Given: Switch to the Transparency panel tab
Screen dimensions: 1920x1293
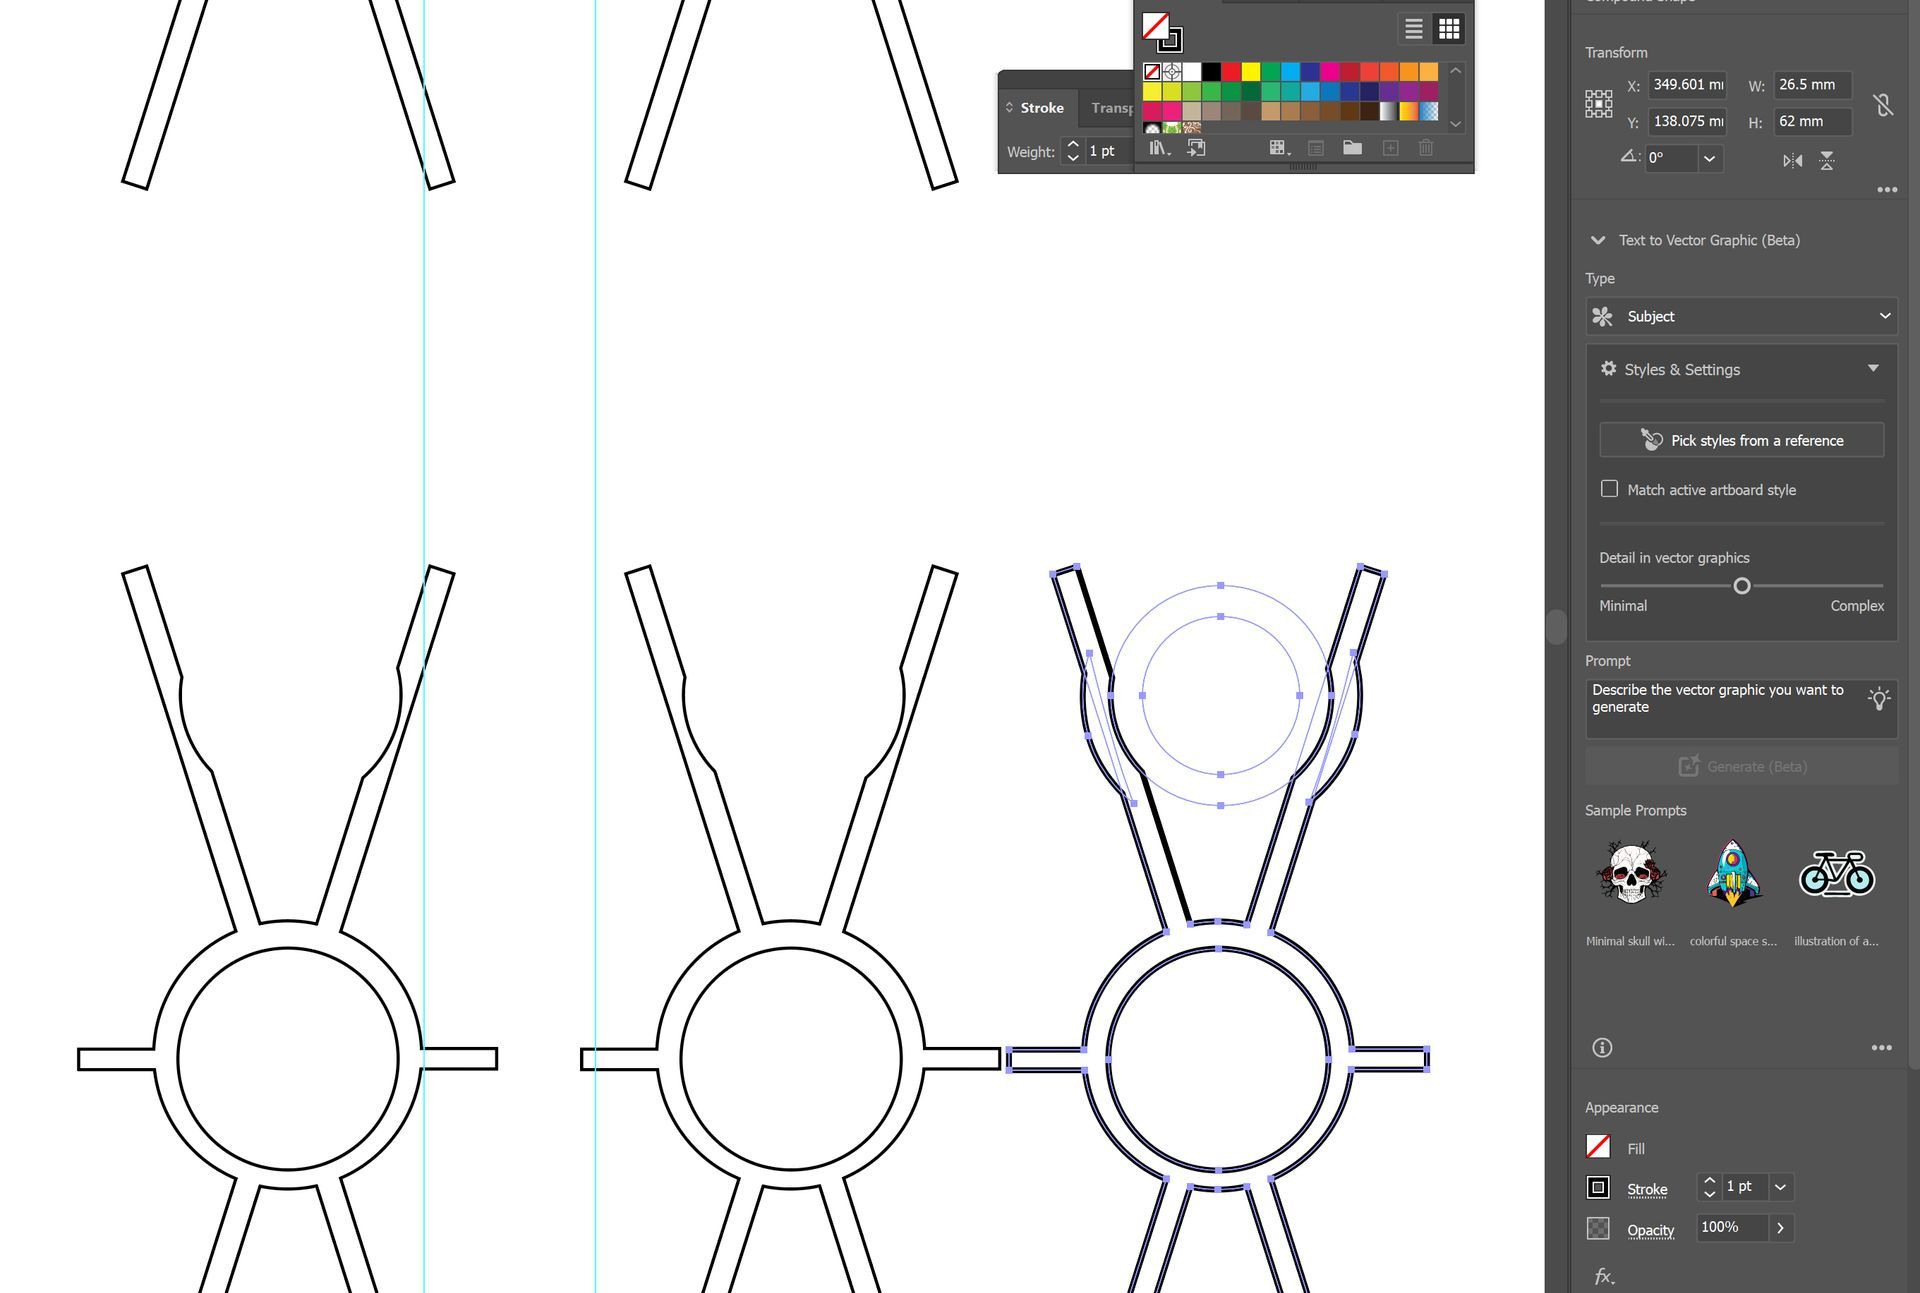Looking at the screenshot, I should coord(1112,108).
